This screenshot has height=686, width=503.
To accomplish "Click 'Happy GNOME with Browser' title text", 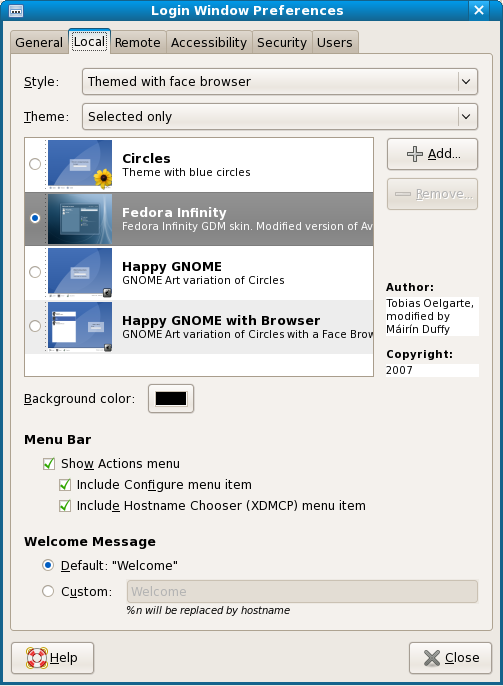I will point(221,320).
